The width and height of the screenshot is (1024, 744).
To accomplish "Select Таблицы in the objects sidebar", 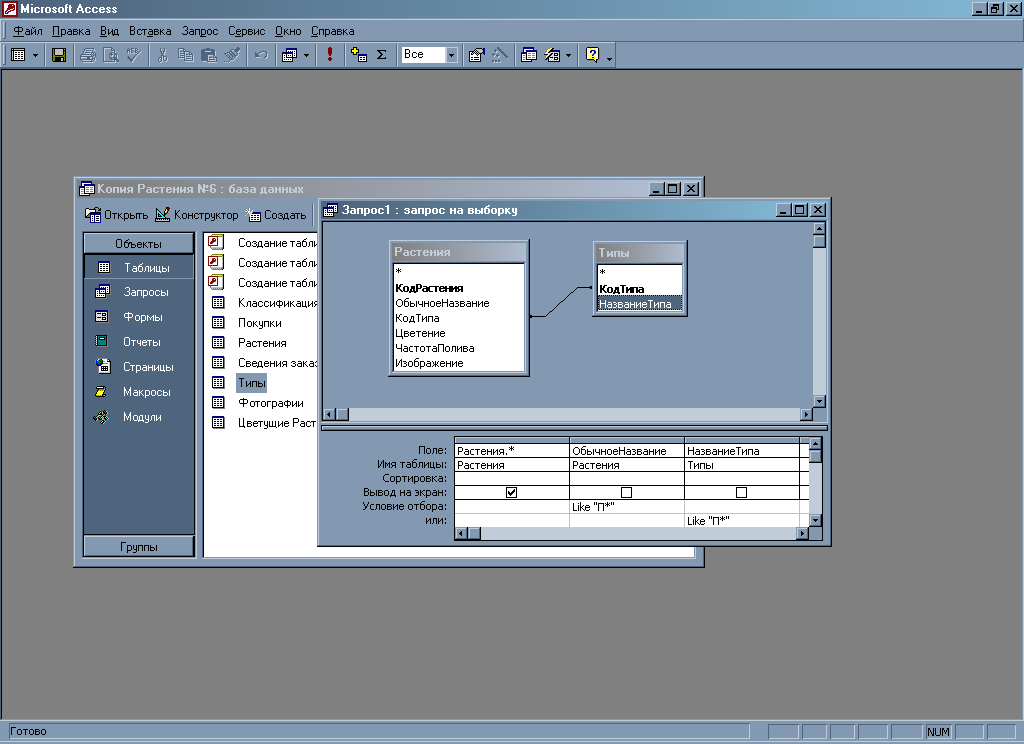I will pyautogui.click(x=138, y=268).
